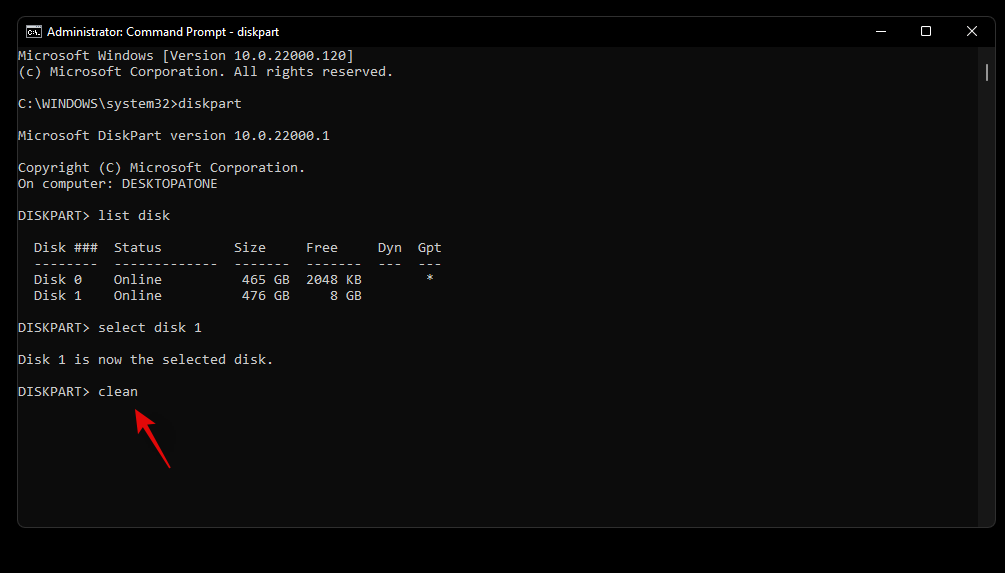
Task: Click the Free column header
Action: click(x=322, y=247)
